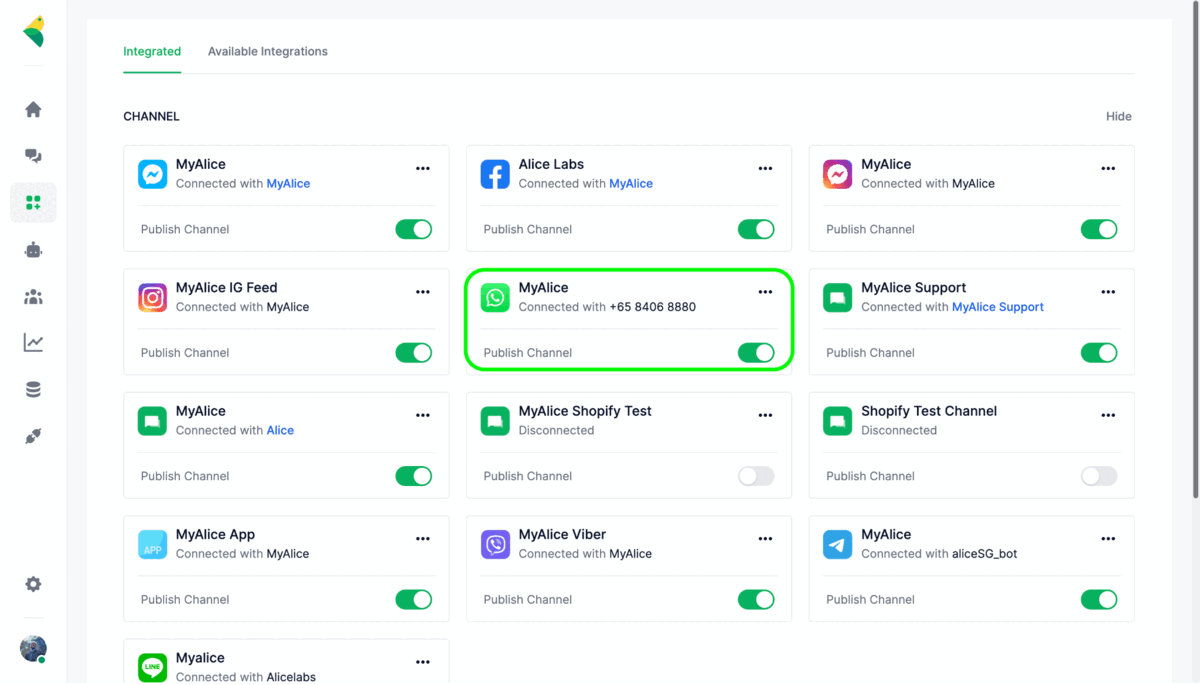Open three-dot menu on MyAlice App card
The image size is (1200, 685).
coord(423,539)
